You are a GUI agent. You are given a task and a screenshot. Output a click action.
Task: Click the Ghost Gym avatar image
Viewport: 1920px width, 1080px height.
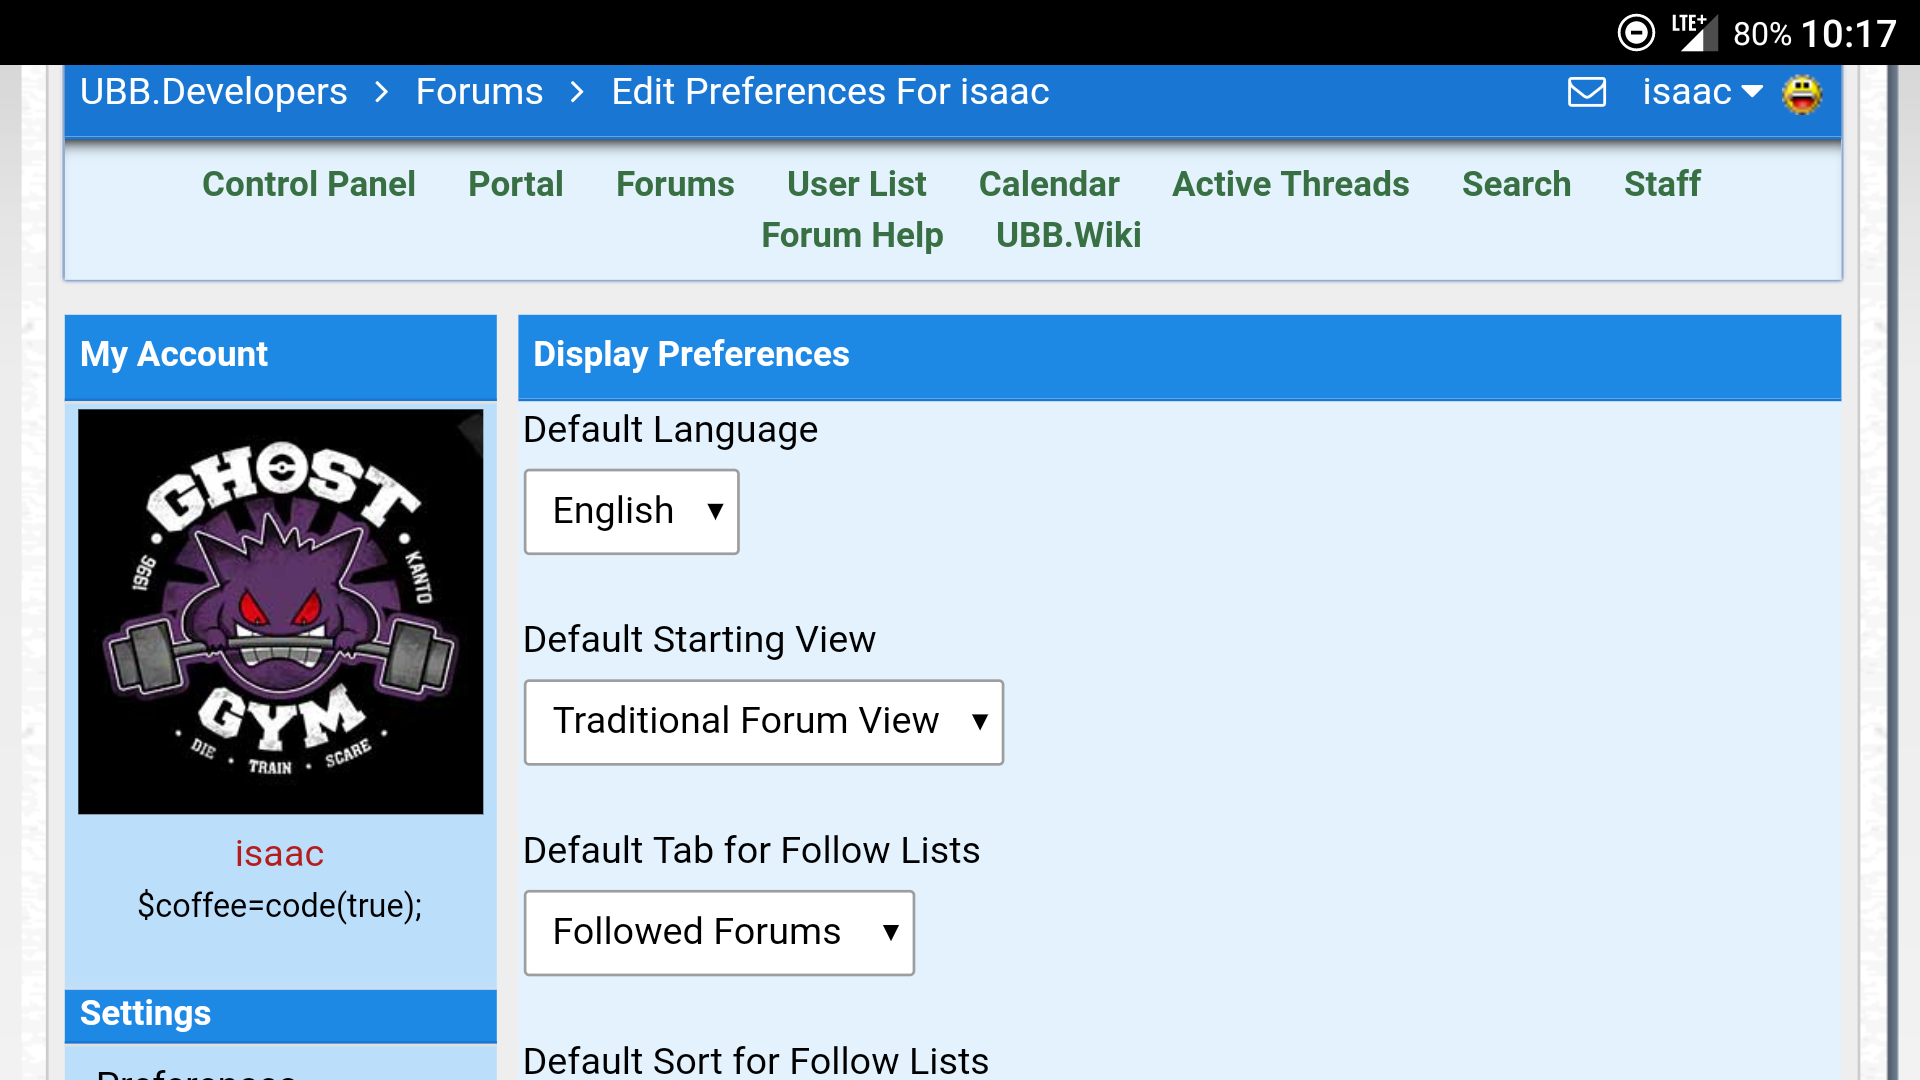click(281, 612)
